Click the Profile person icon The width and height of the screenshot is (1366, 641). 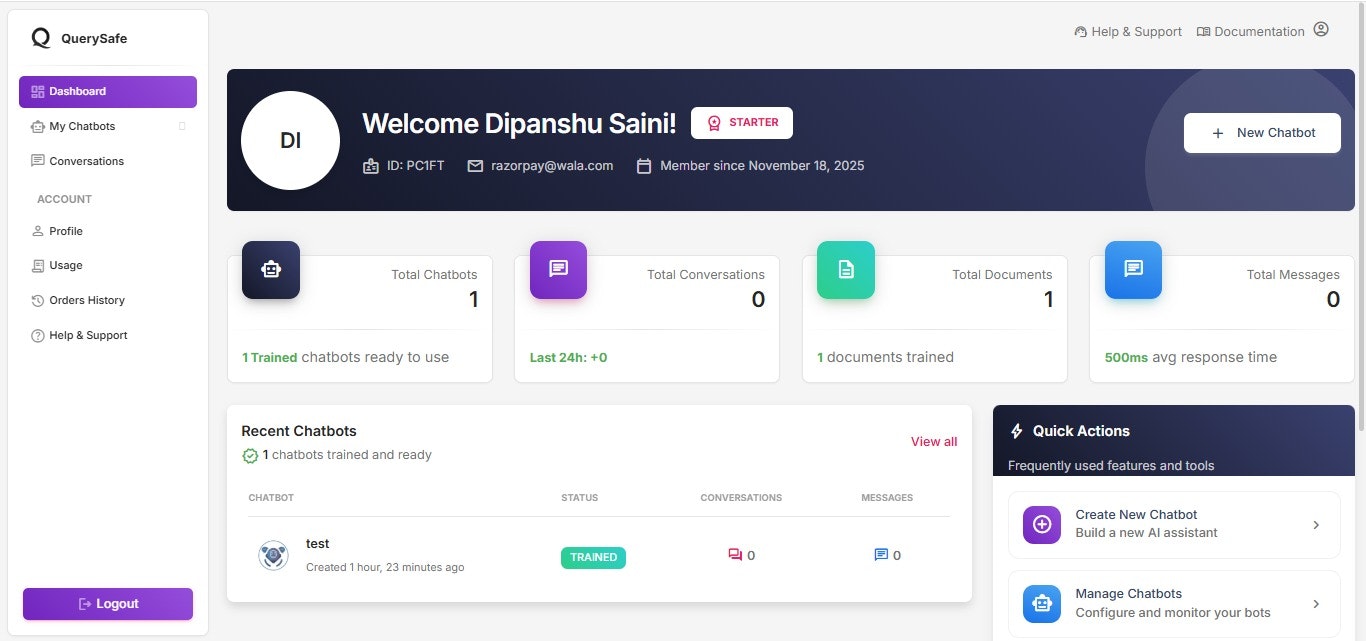pos(37,231)
